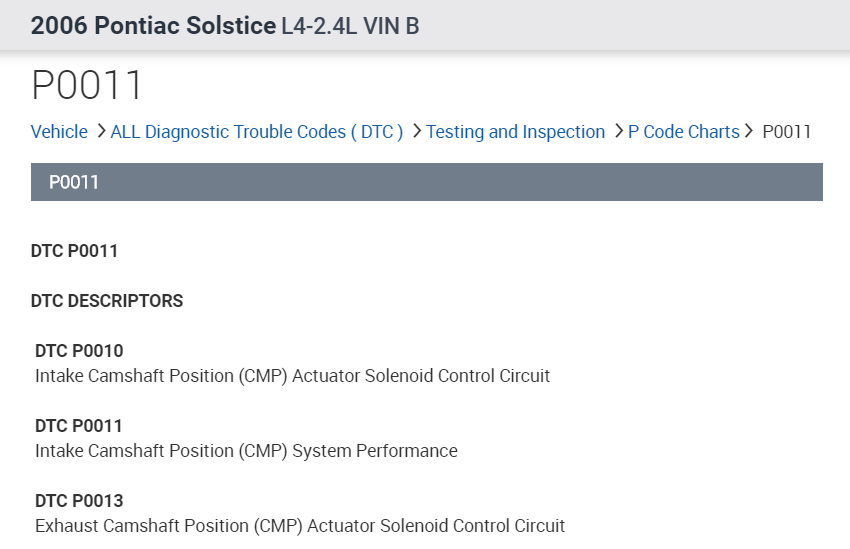Image resolution: width=850 pixels, height=549 pixels.
Task: Click the gray P0011 section header bar
Action: pyautogui.click(x=426, y=182)
